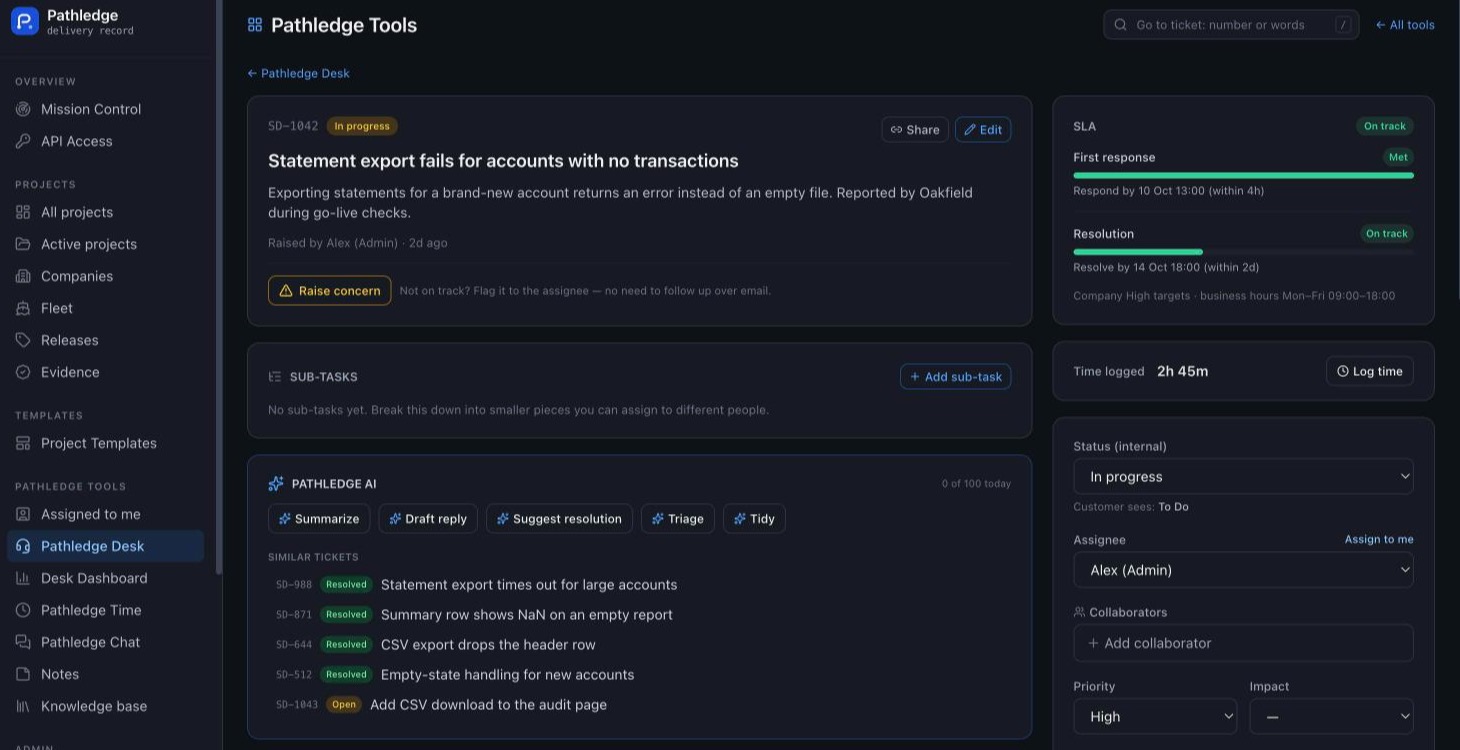Follow the Assign to me link
The width and height of the screenshot is (1460, 750).
tap(1379, 539)
